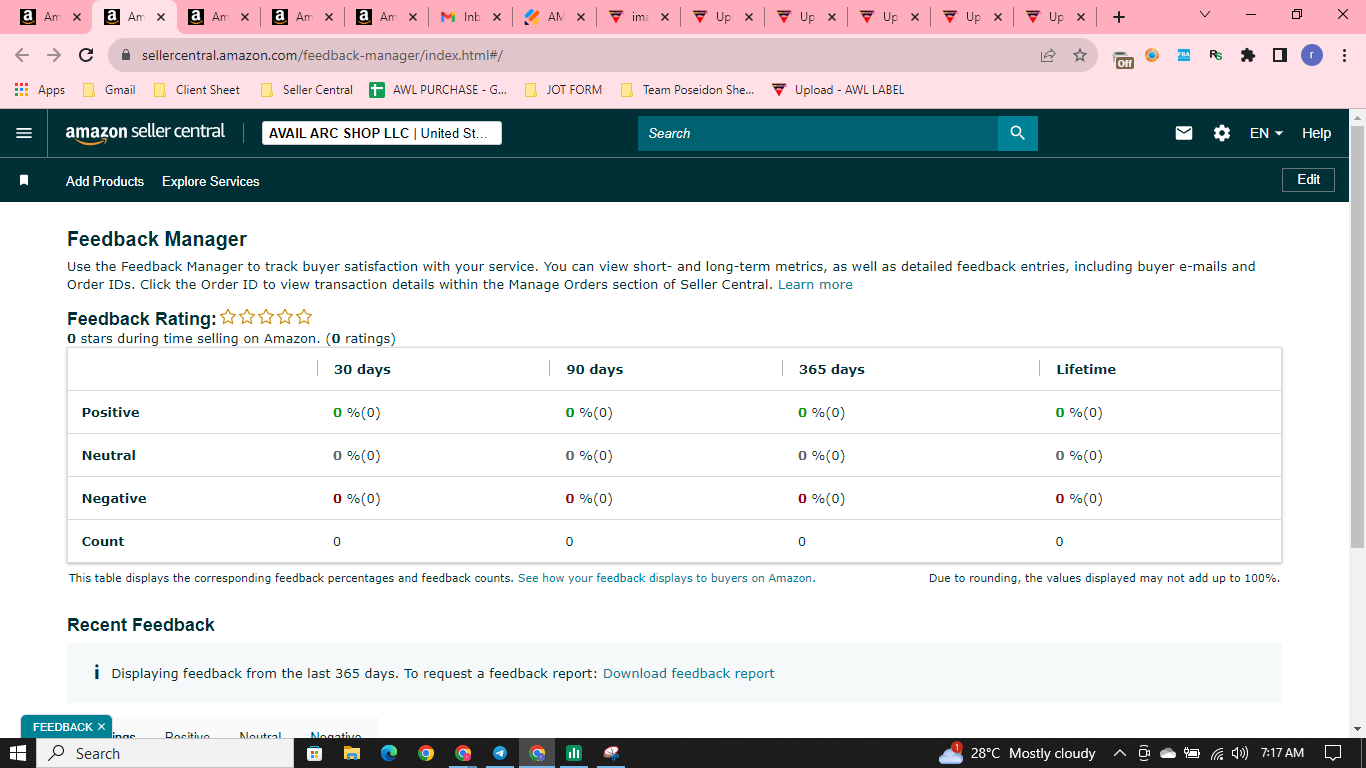Open the tab search chevron
The height and width of the screenshot is (768, 1366).
pos(1204,15)
